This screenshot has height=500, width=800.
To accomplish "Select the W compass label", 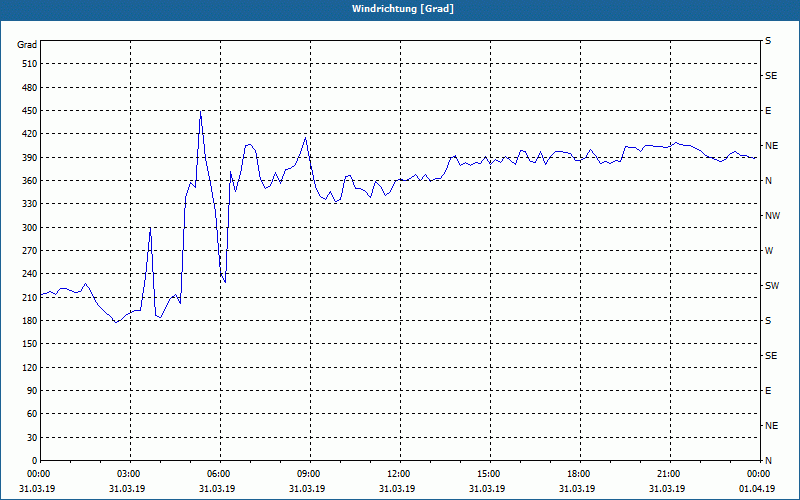I will 769,251.
